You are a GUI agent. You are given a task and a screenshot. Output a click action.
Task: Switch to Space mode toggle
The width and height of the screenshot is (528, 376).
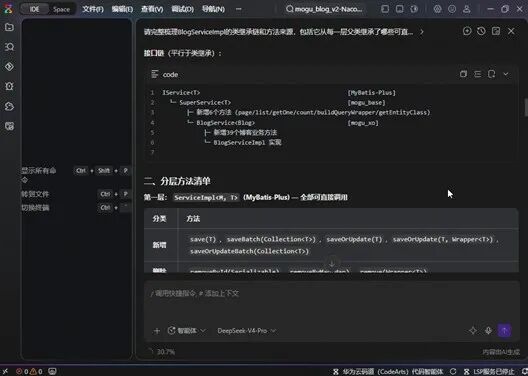point(62,9)
